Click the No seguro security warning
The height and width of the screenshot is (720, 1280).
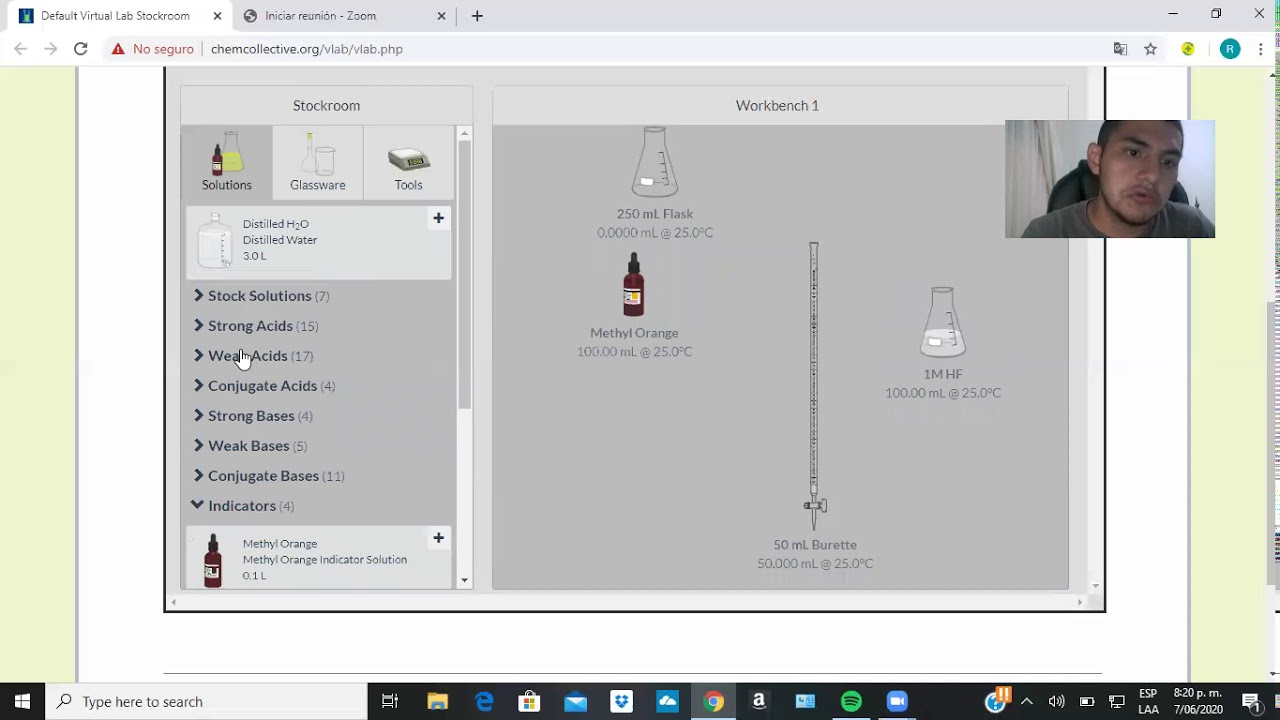[x=153, y=49]
